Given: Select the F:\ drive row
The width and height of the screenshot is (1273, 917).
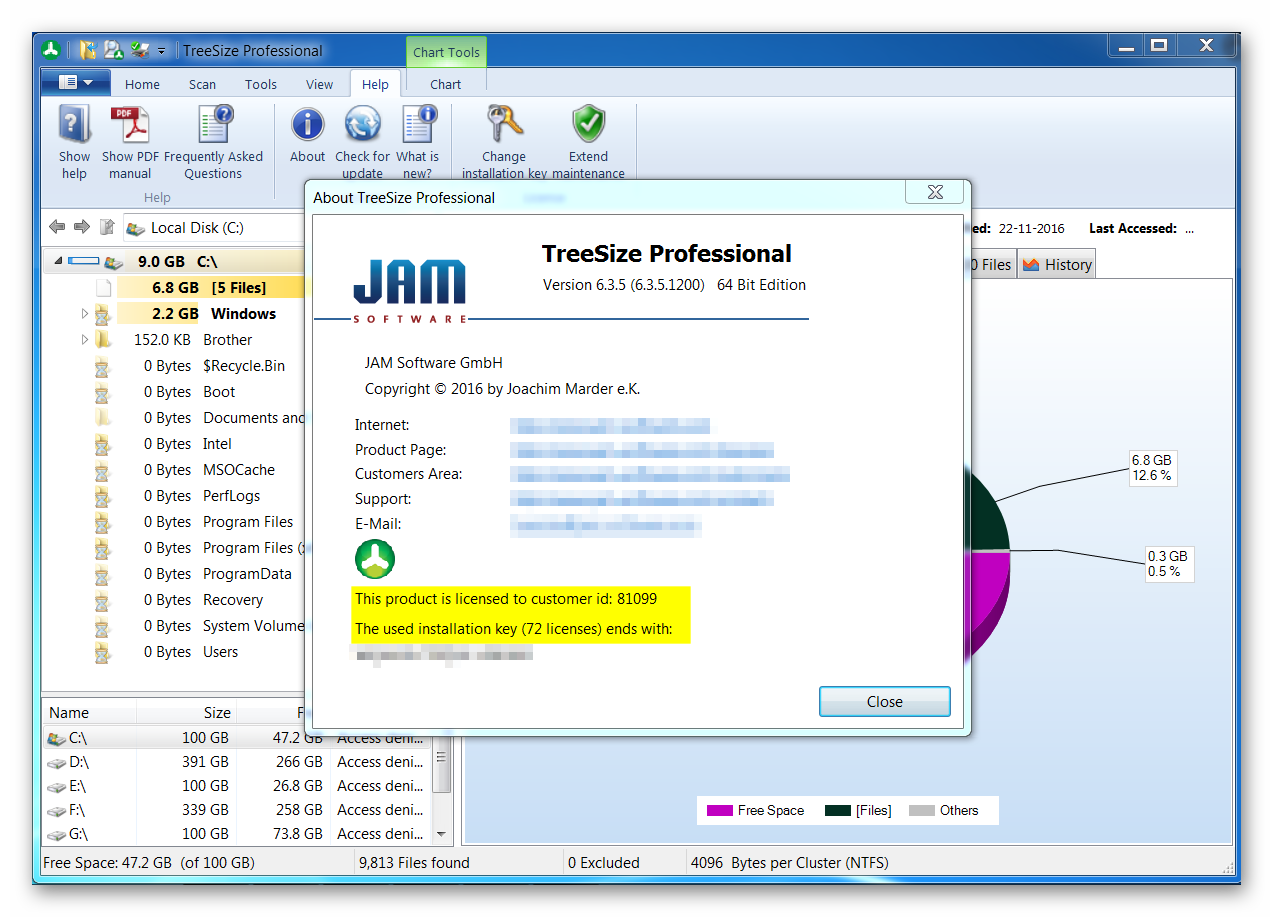Looking at the screenshot, I should click(238, 810).
